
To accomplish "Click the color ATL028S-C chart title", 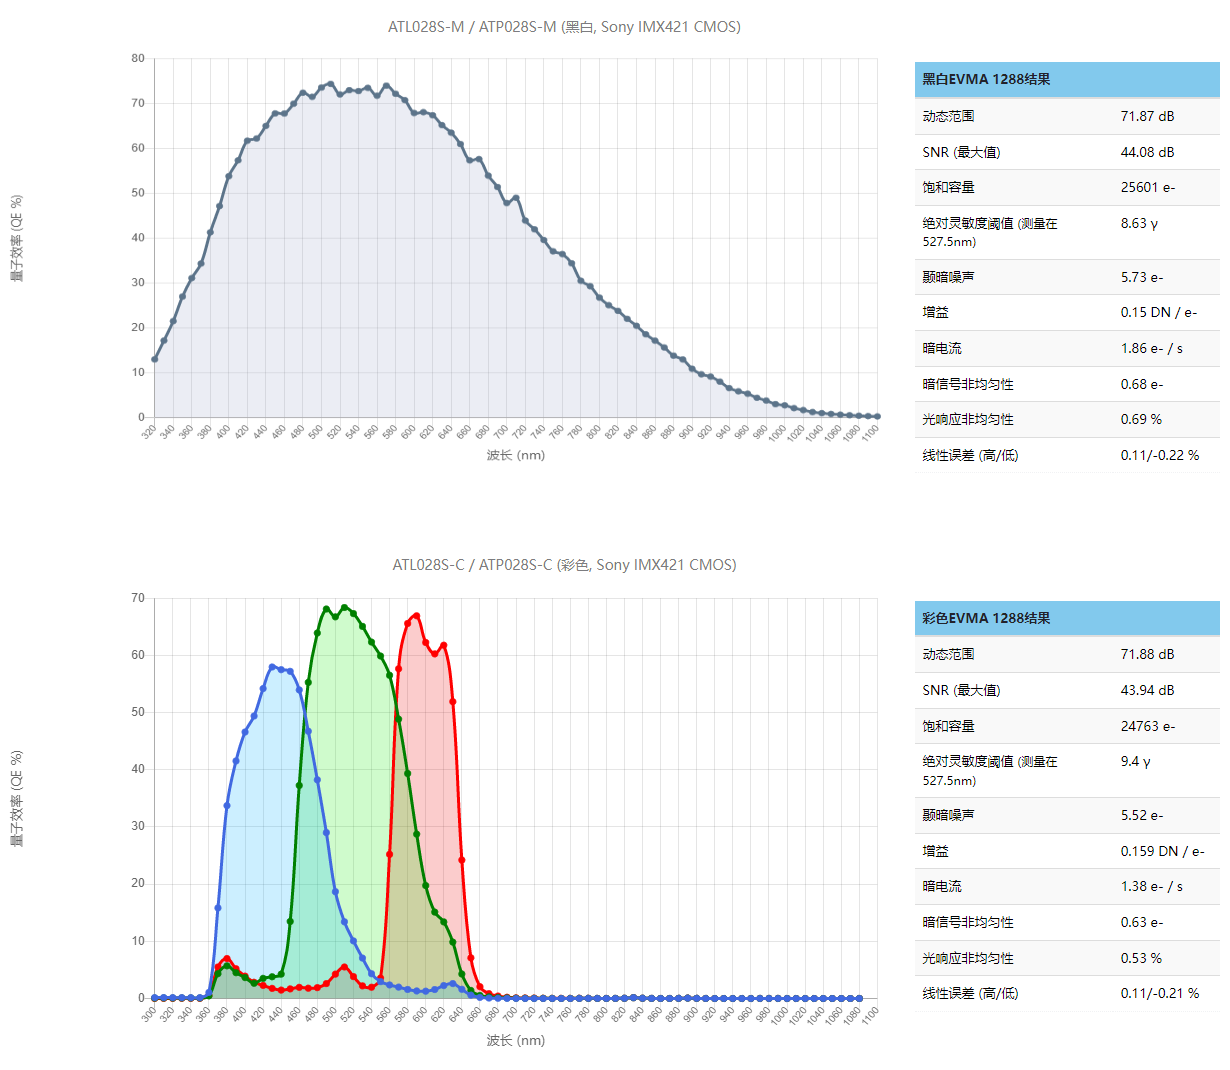I will pos(564,565).
